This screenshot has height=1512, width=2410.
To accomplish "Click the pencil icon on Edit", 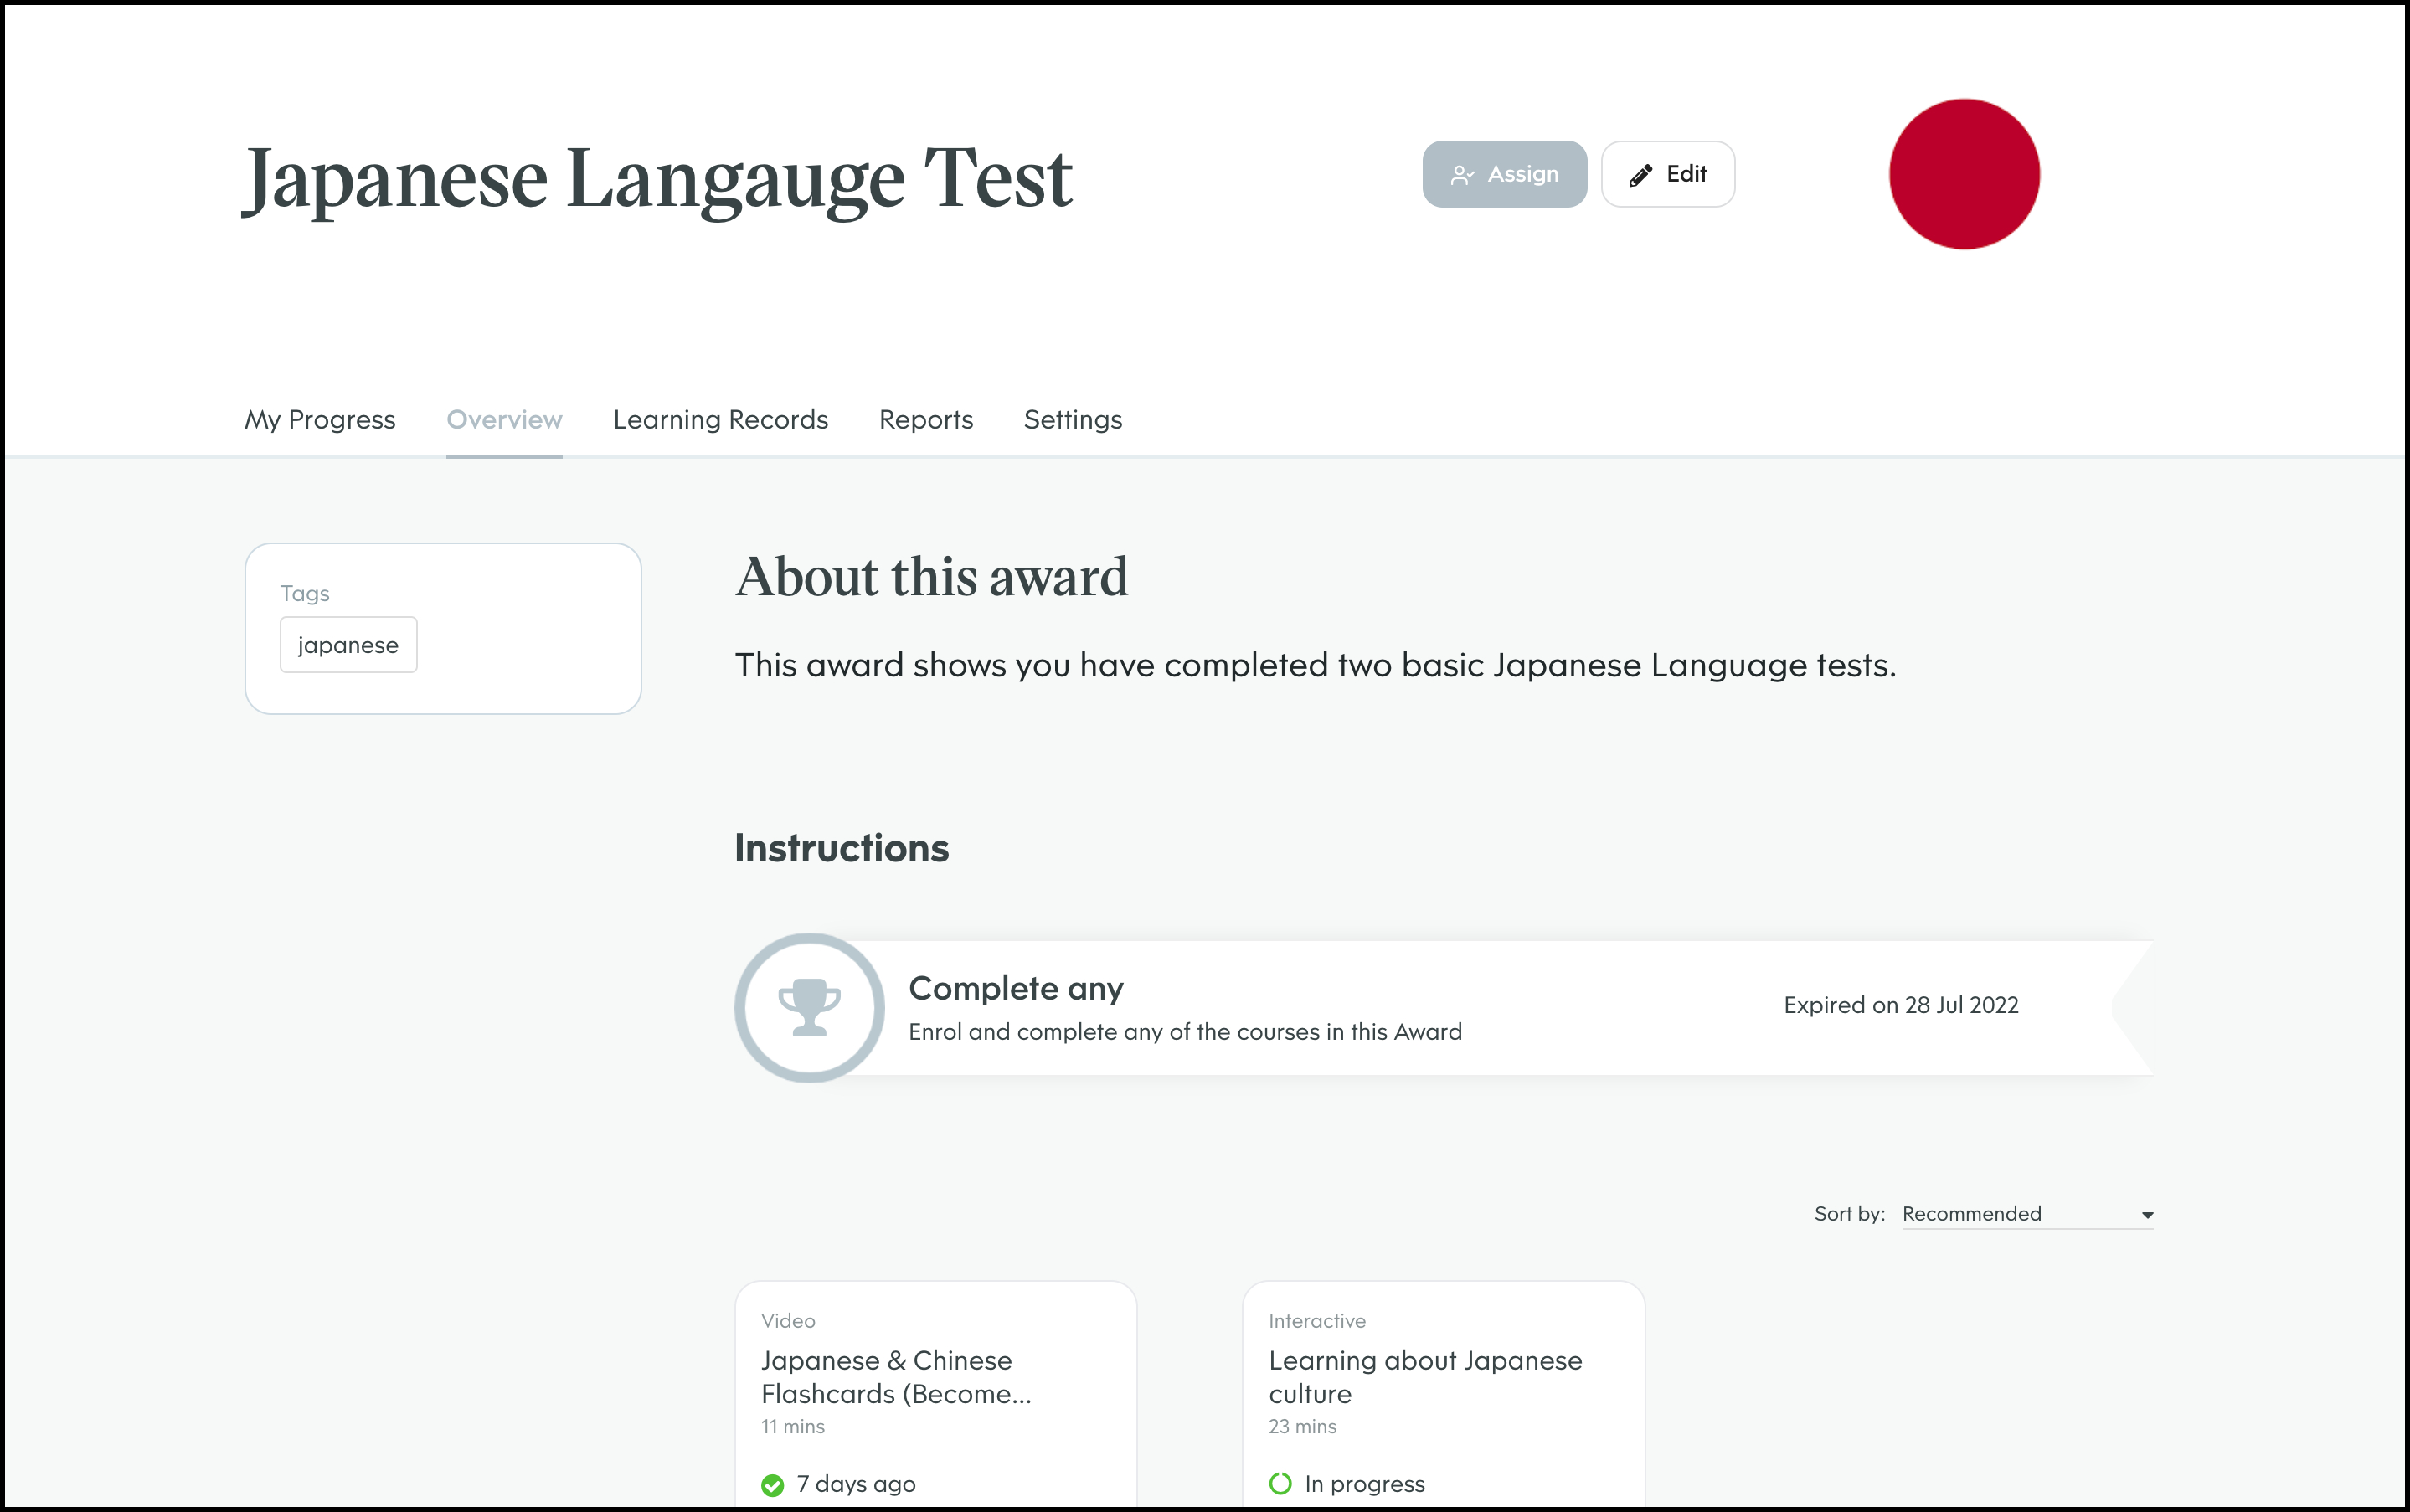I will [x=1640, y=176].
